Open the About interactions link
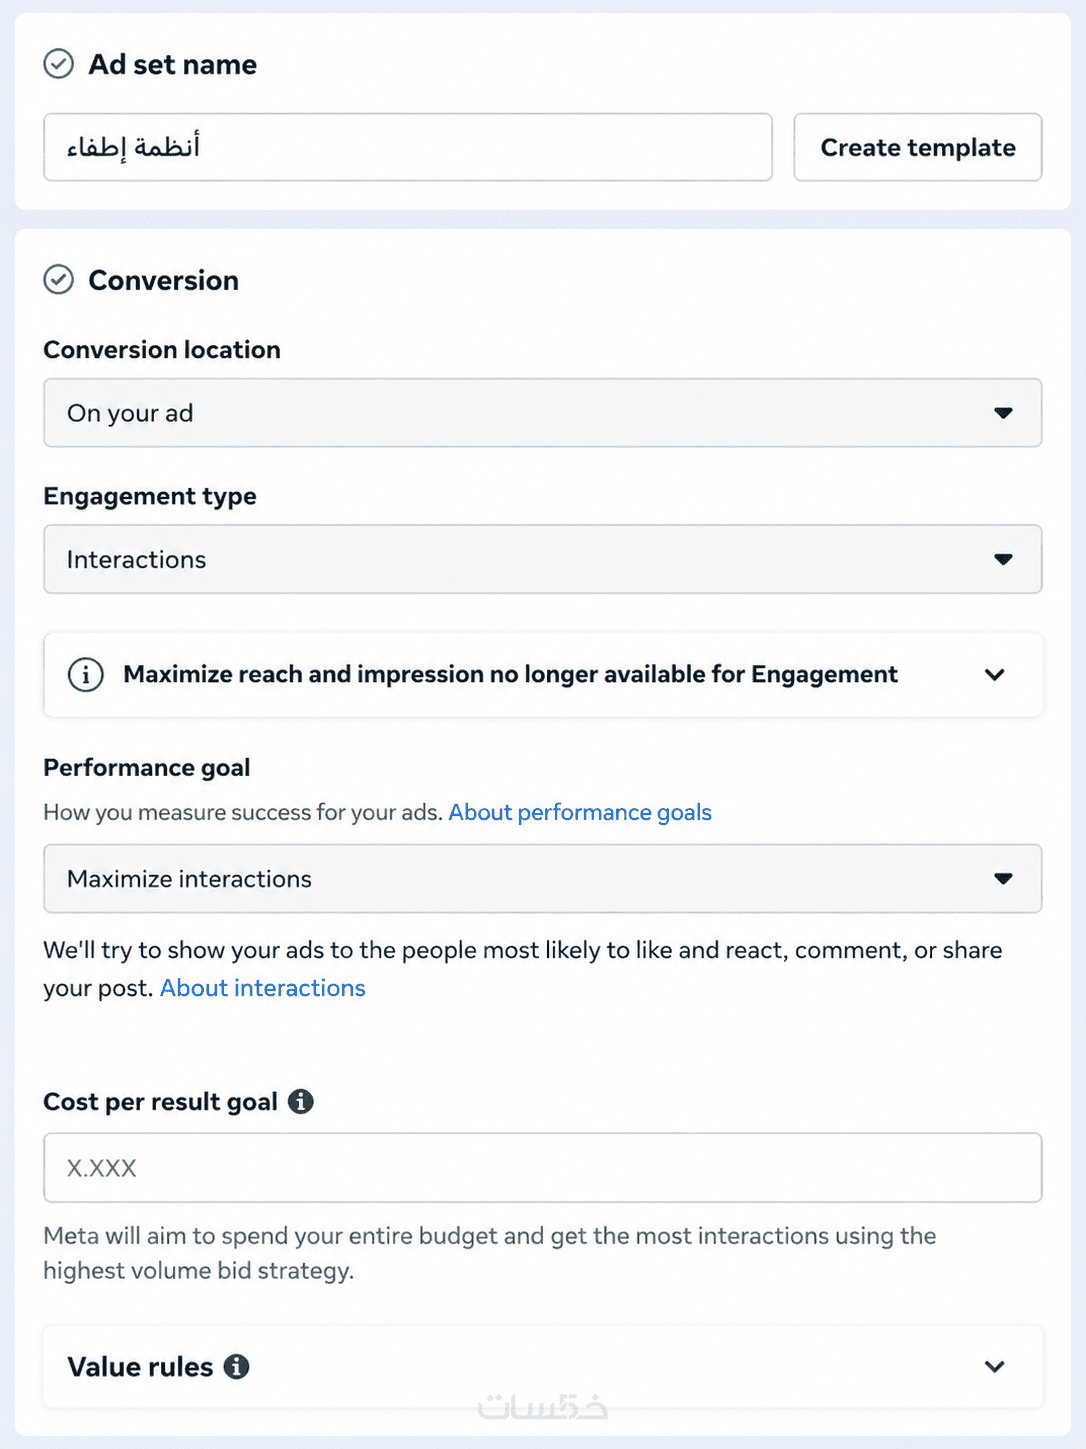 263,988
